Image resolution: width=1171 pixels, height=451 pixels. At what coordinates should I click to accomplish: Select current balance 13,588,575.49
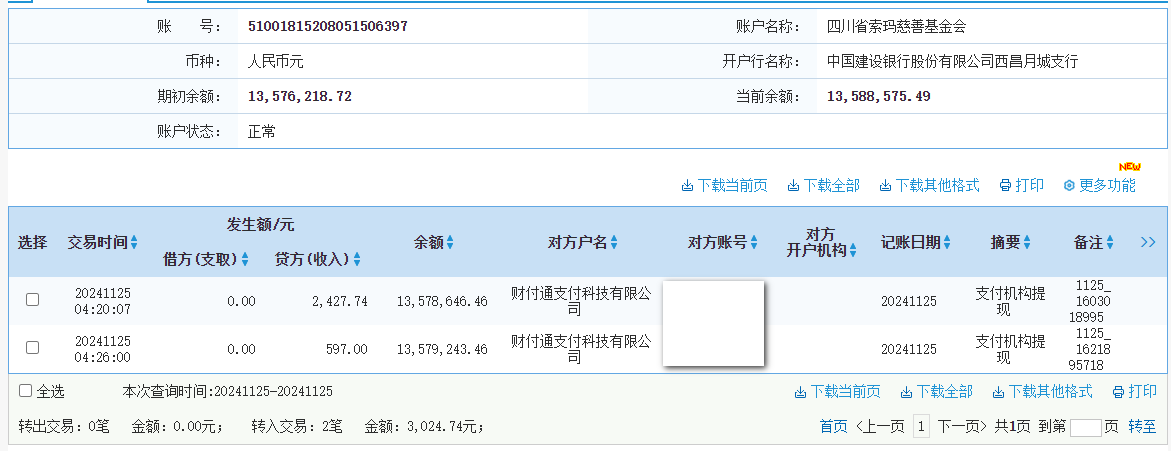pos(879,96)
